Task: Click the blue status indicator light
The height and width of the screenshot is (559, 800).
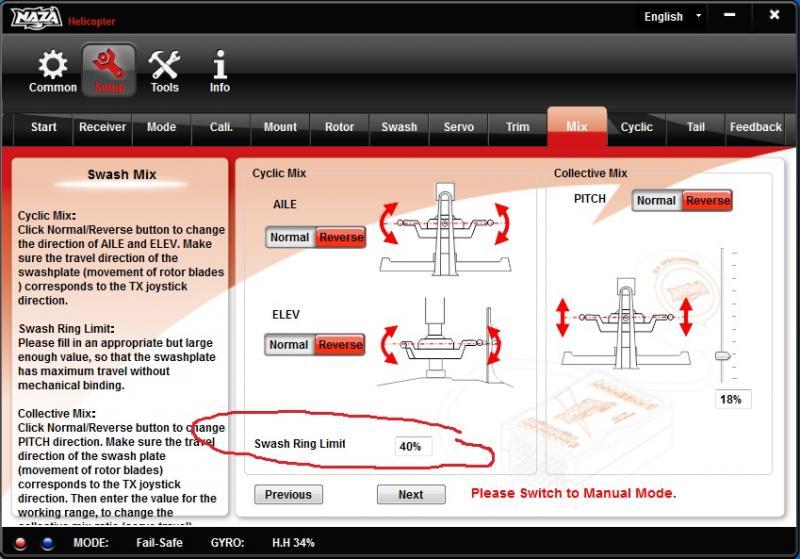Action: 47,543
